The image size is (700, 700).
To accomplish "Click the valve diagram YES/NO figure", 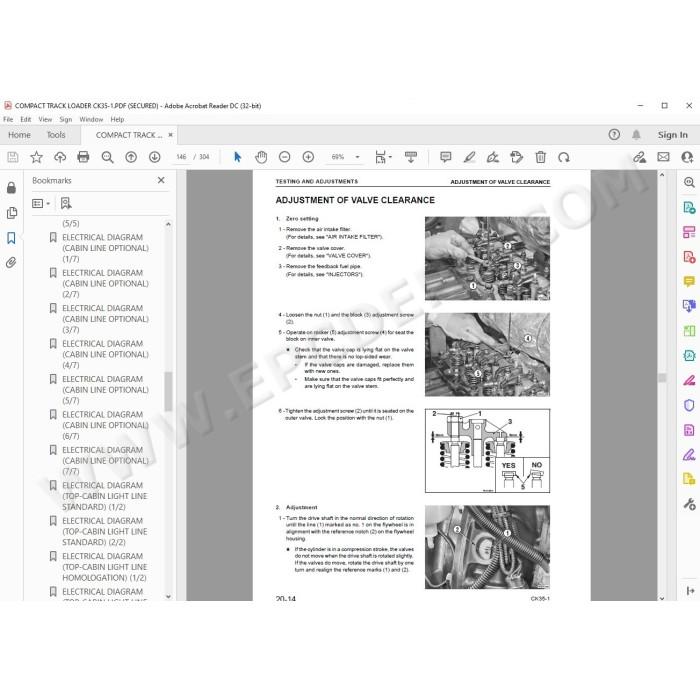I will pos(487,451).
